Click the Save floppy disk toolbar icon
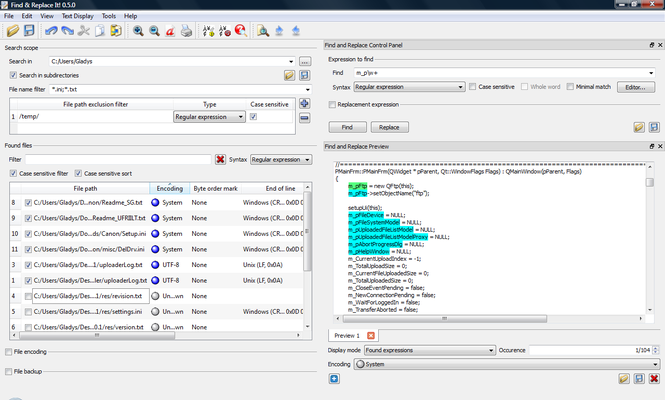The height and width of the screenshot is (400, 665). [x=29, y=31]
